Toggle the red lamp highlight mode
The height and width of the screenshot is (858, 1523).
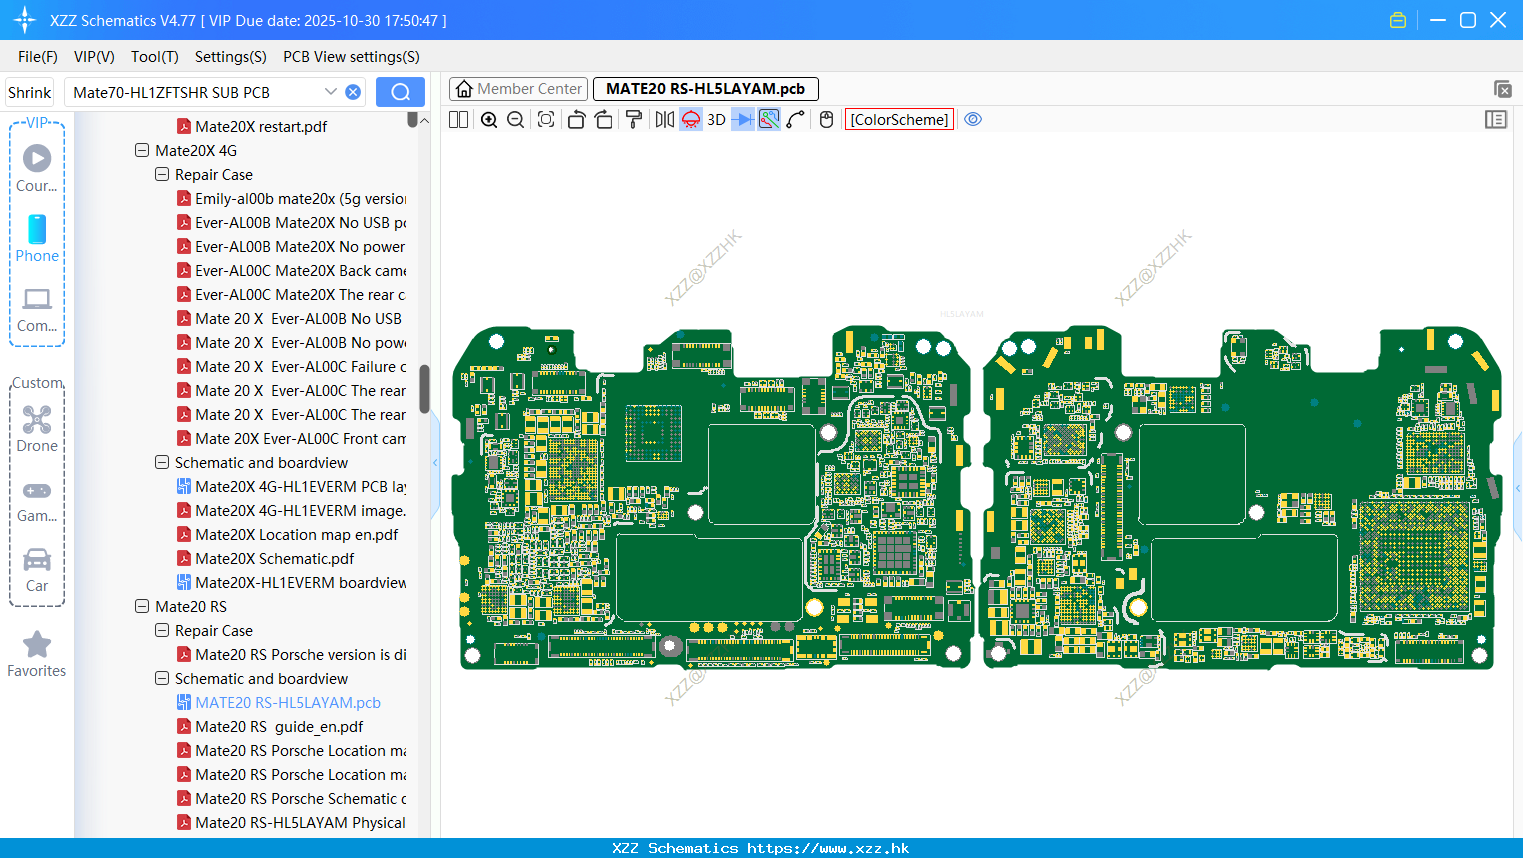pos(691,120)
